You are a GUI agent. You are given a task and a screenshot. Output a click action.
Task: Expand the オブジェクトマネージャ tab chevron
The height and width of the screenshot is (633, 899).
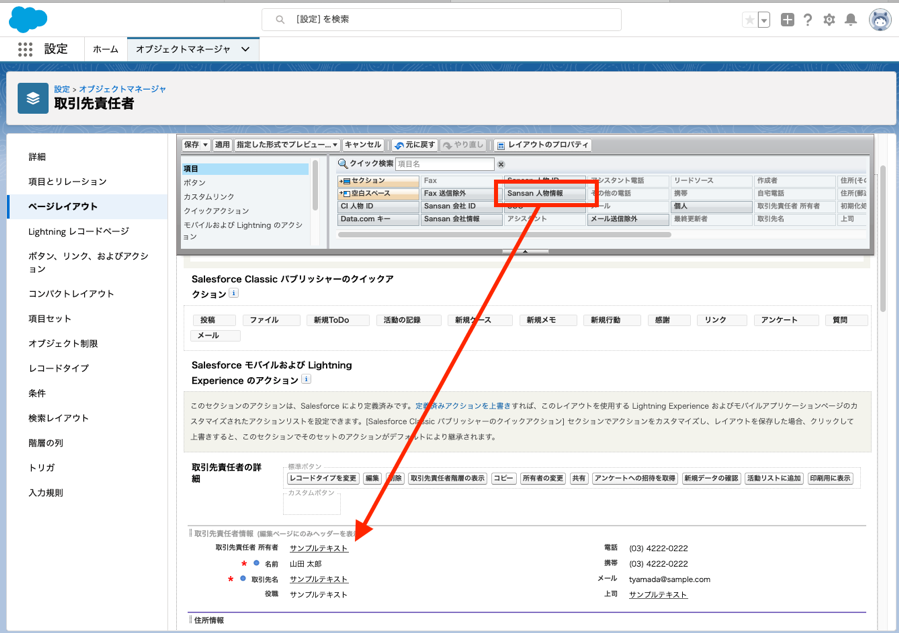[x=245, y=49]
